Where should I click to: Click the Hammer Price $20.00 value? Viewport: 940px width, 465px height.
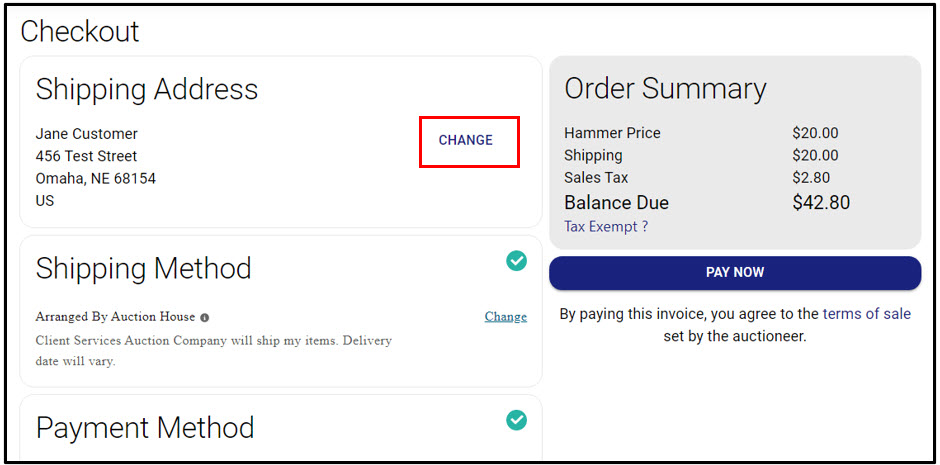[815, 133]
